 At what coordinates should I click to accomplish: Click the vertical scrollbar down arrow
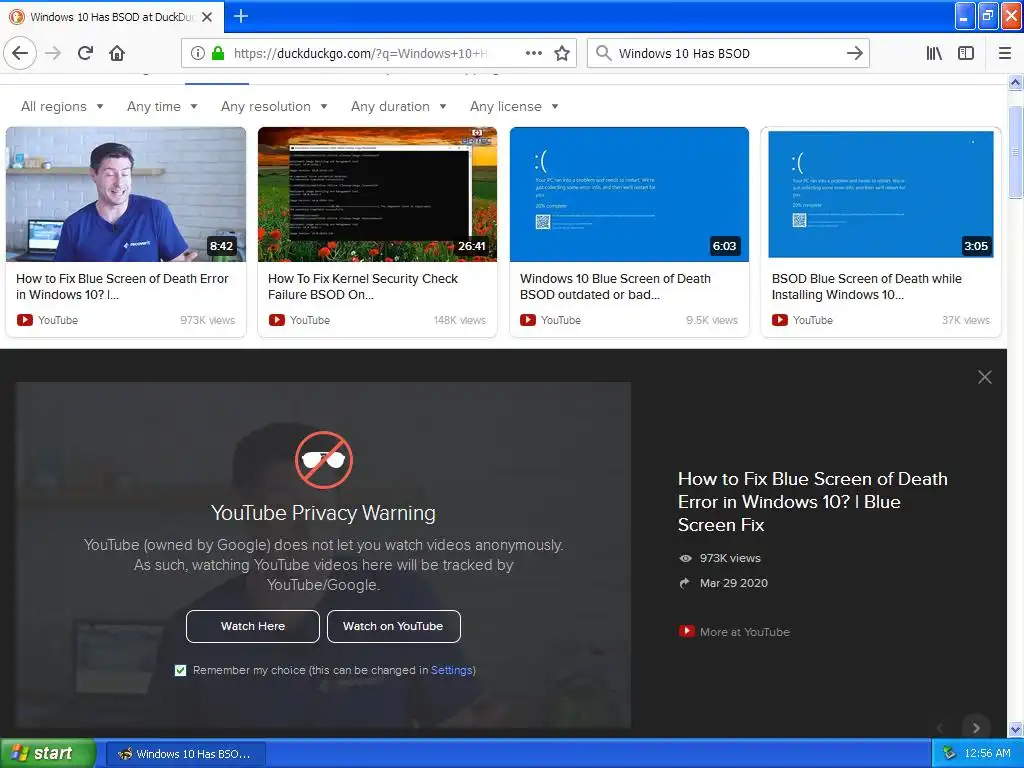[x=1016, y=729]
